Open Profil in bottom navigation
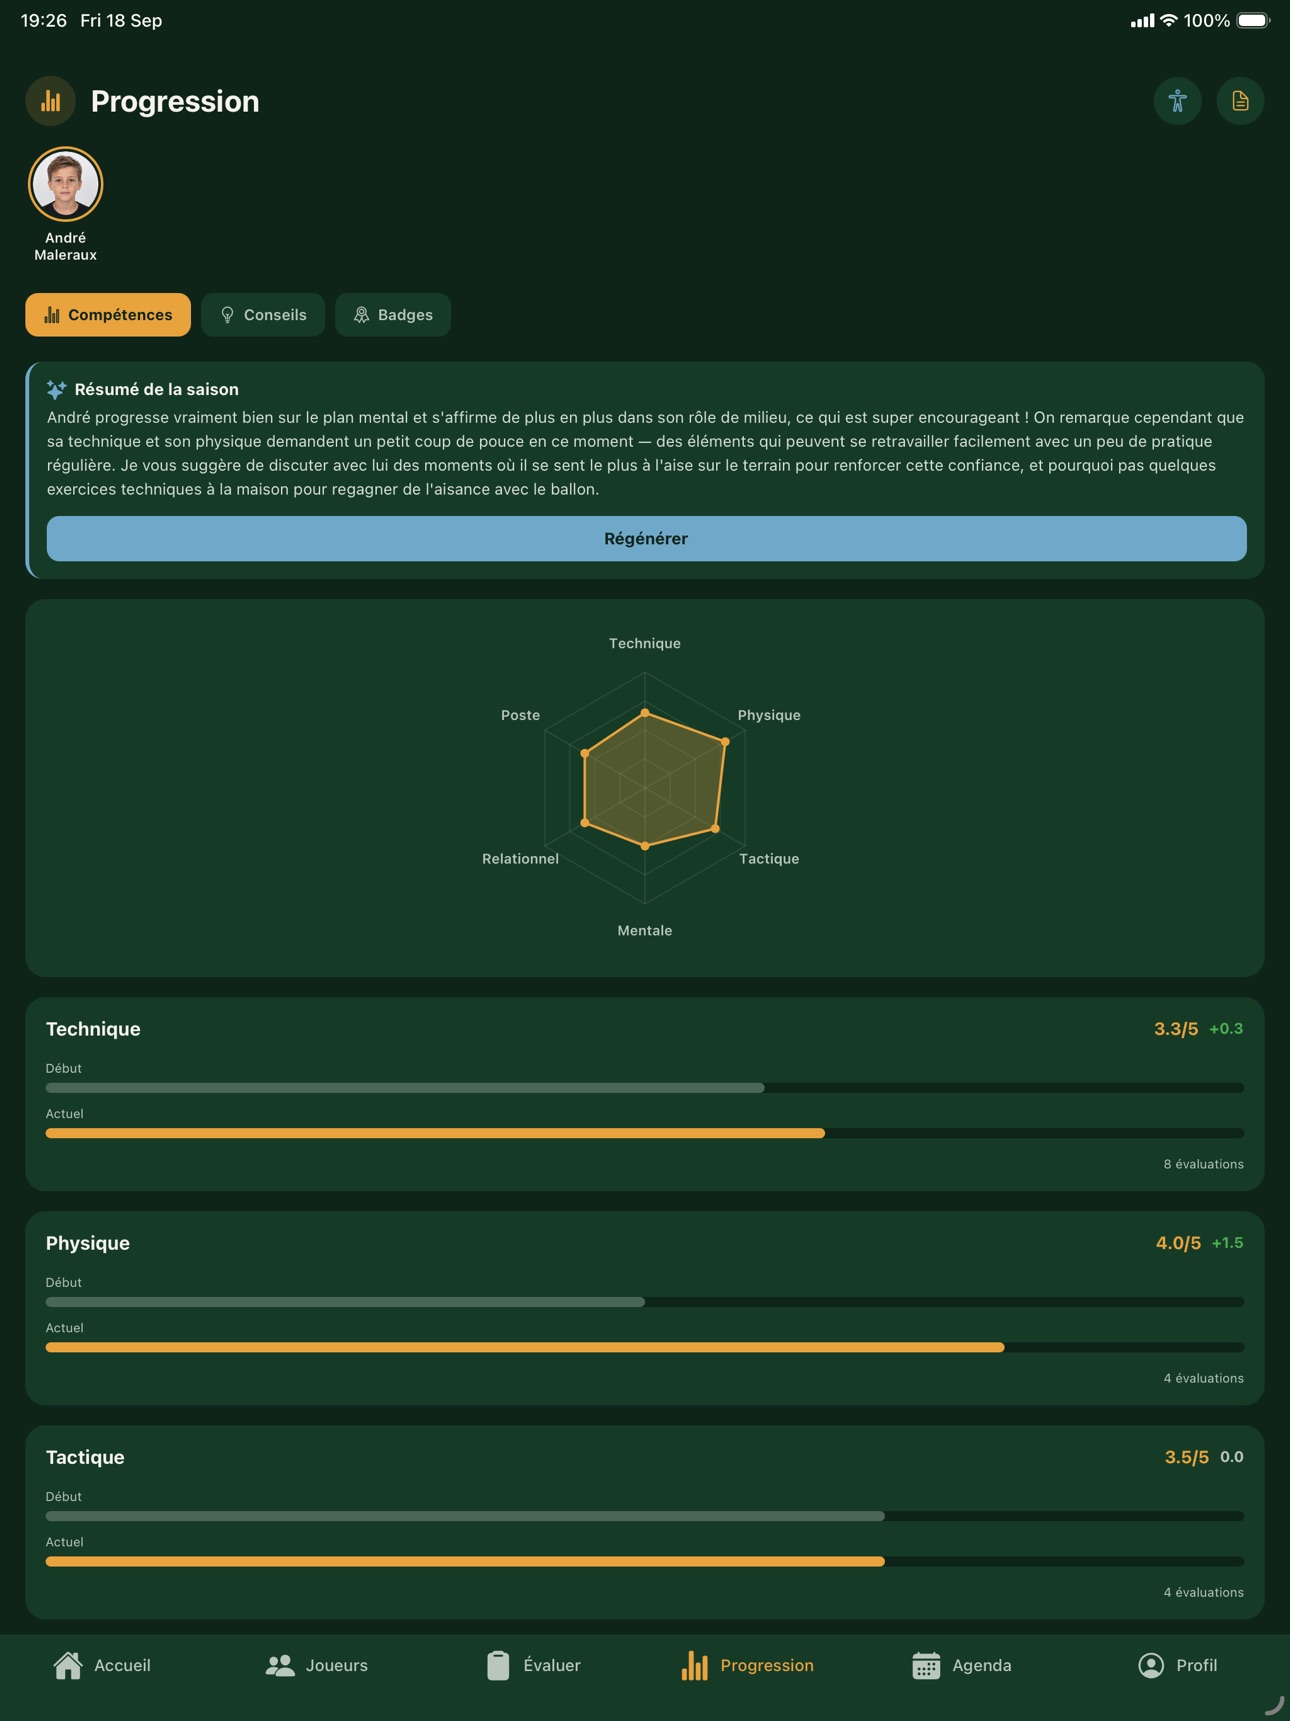 (x=1177, y=1665)
